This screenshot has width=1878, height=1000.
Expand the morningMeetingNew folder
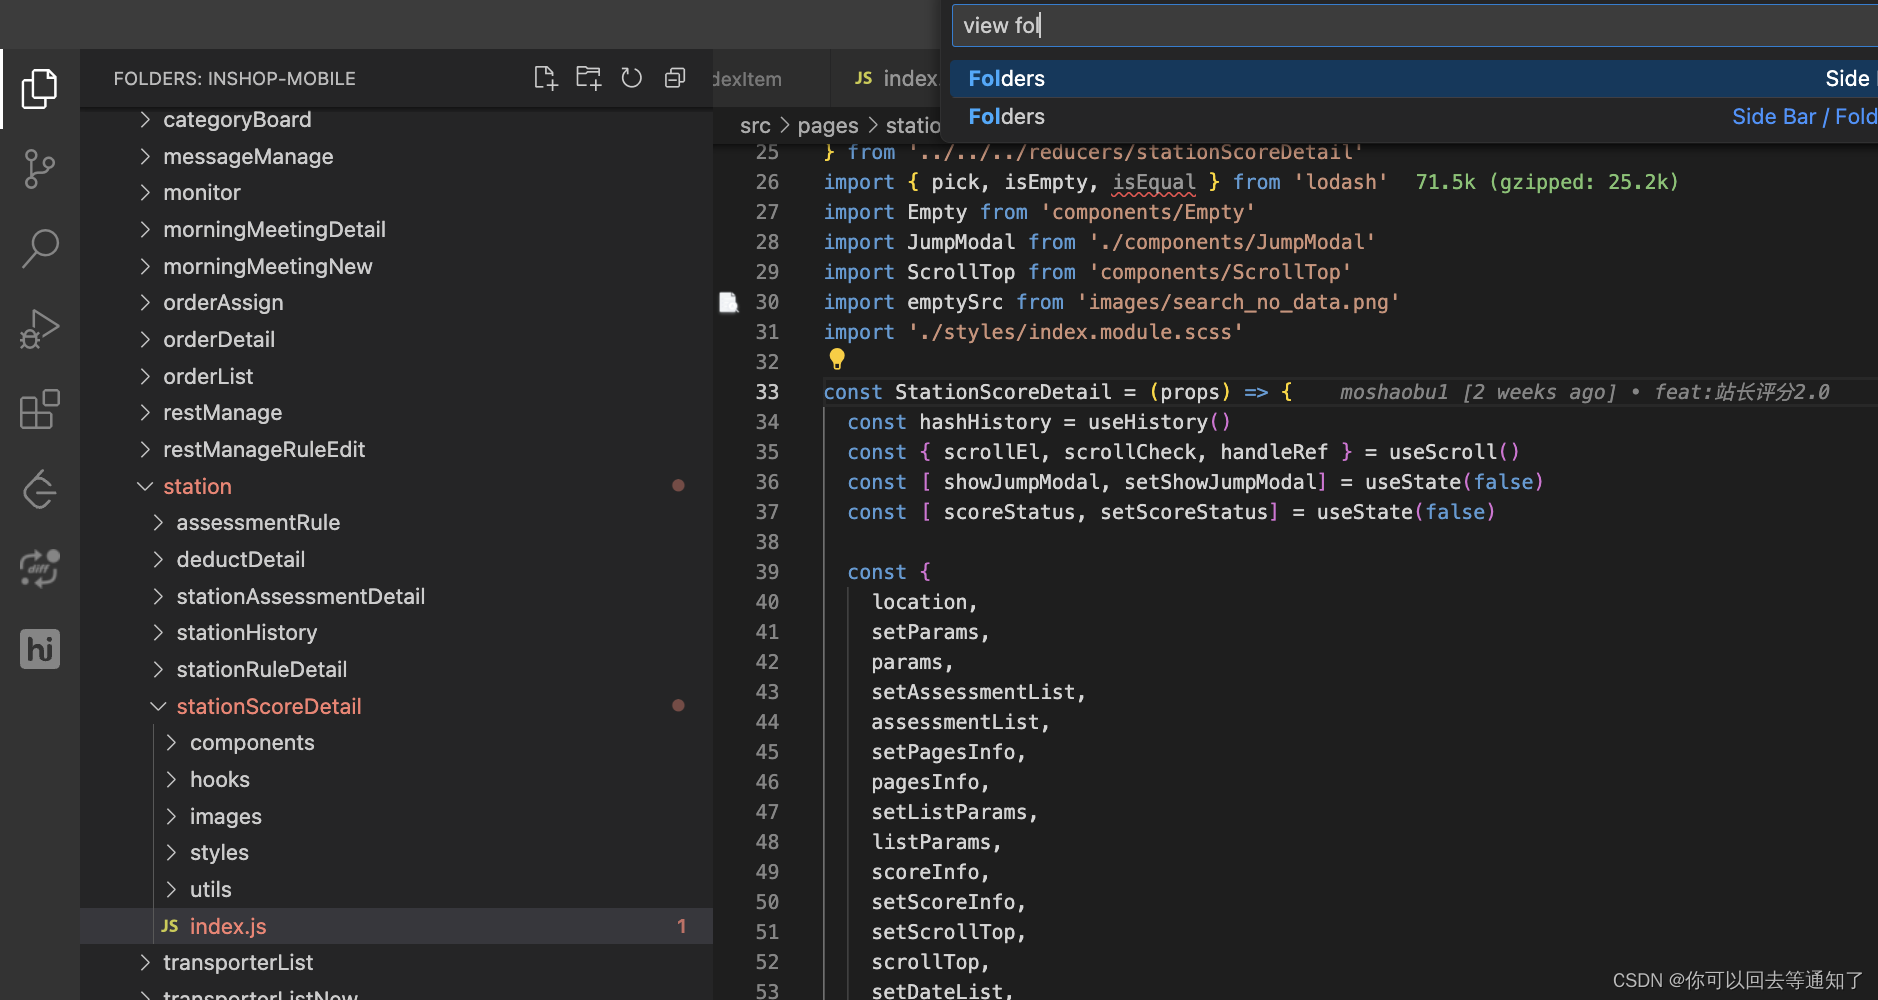(145, 266)
